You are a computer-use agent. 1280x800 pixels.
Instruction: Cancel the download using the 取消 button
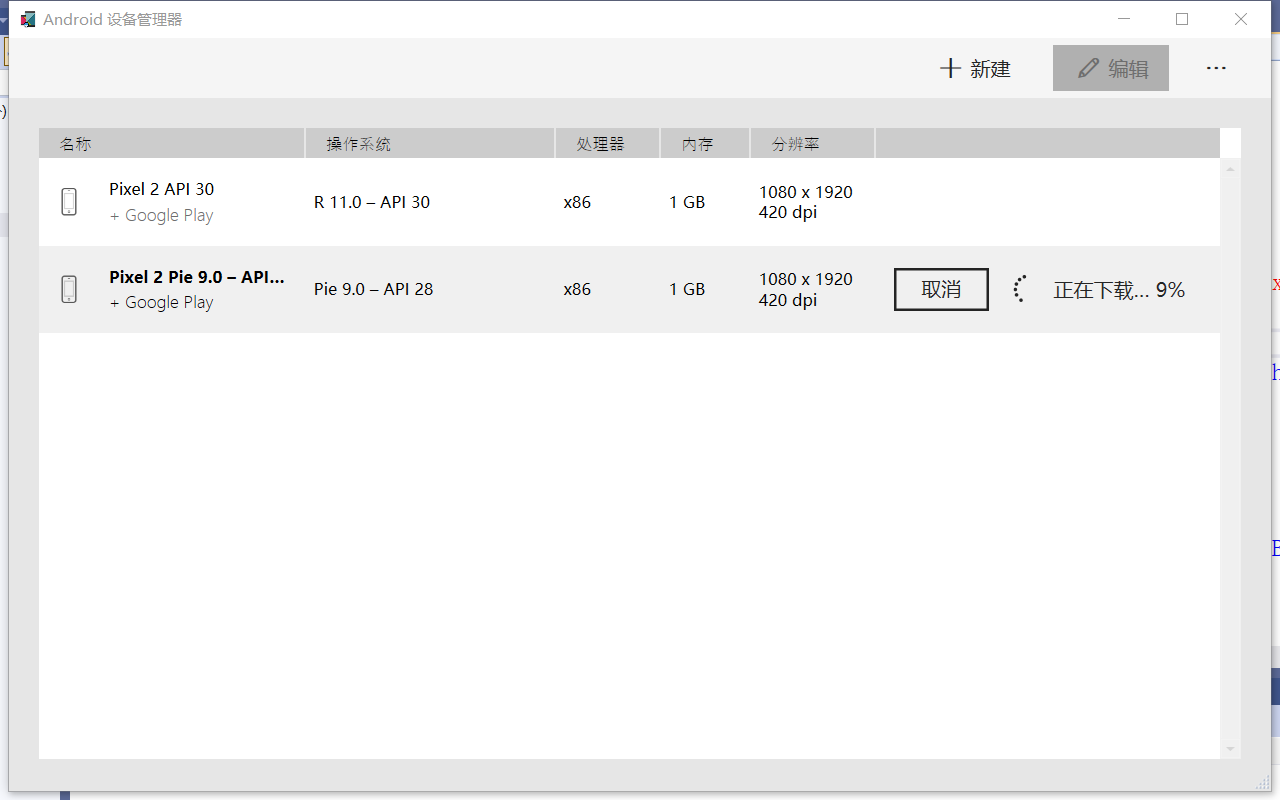point(940,289)
